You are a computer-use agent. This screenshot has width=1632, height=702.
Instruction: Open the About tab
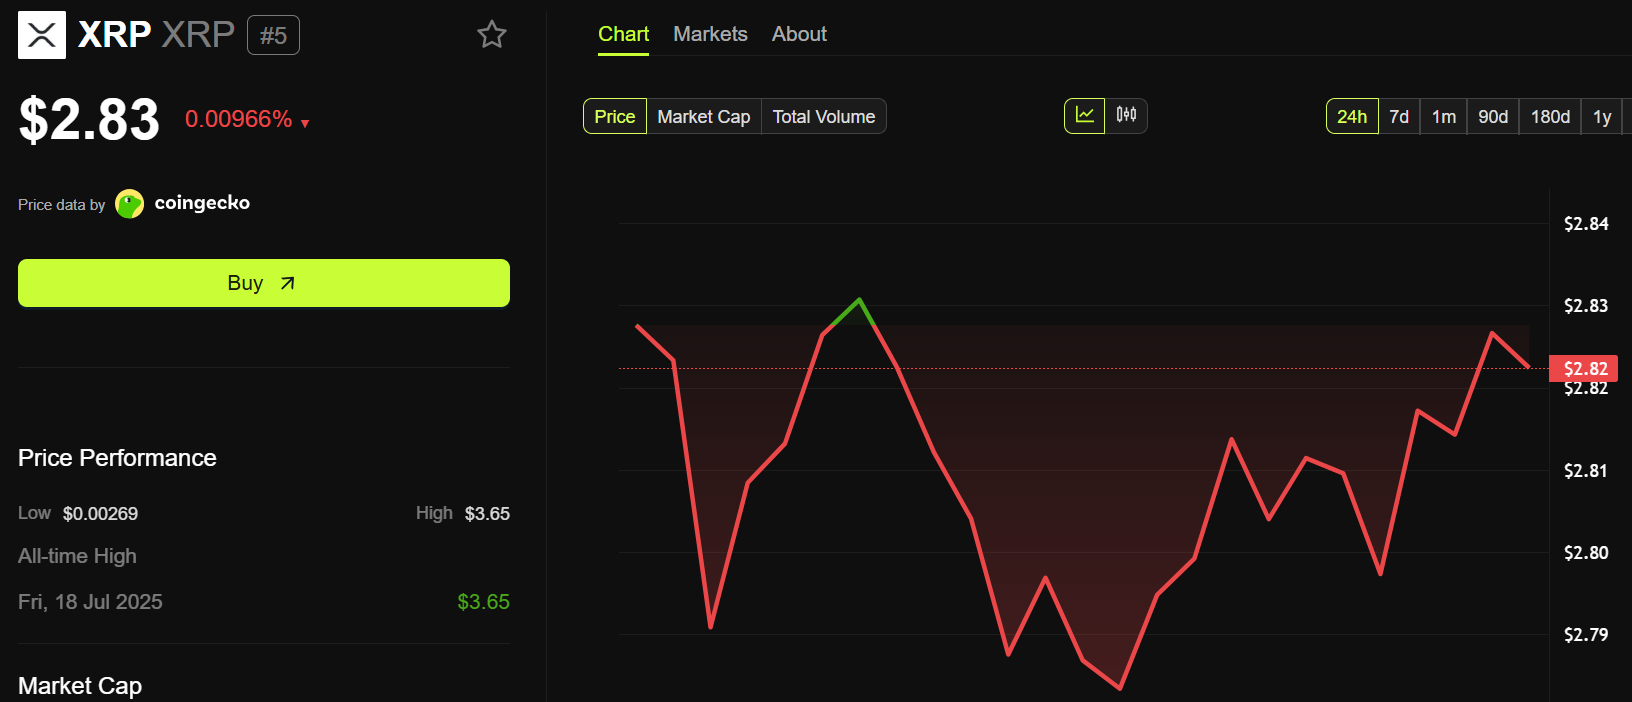(799, 34)
